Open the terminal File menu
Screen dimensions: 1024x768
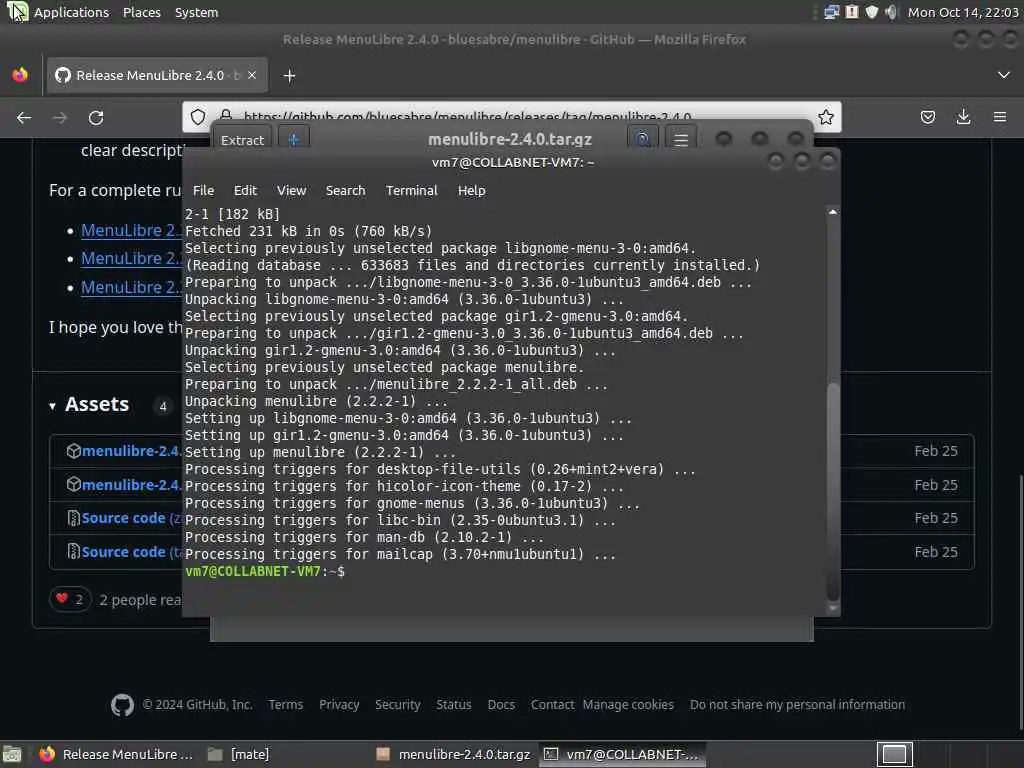tap(203, 191)
